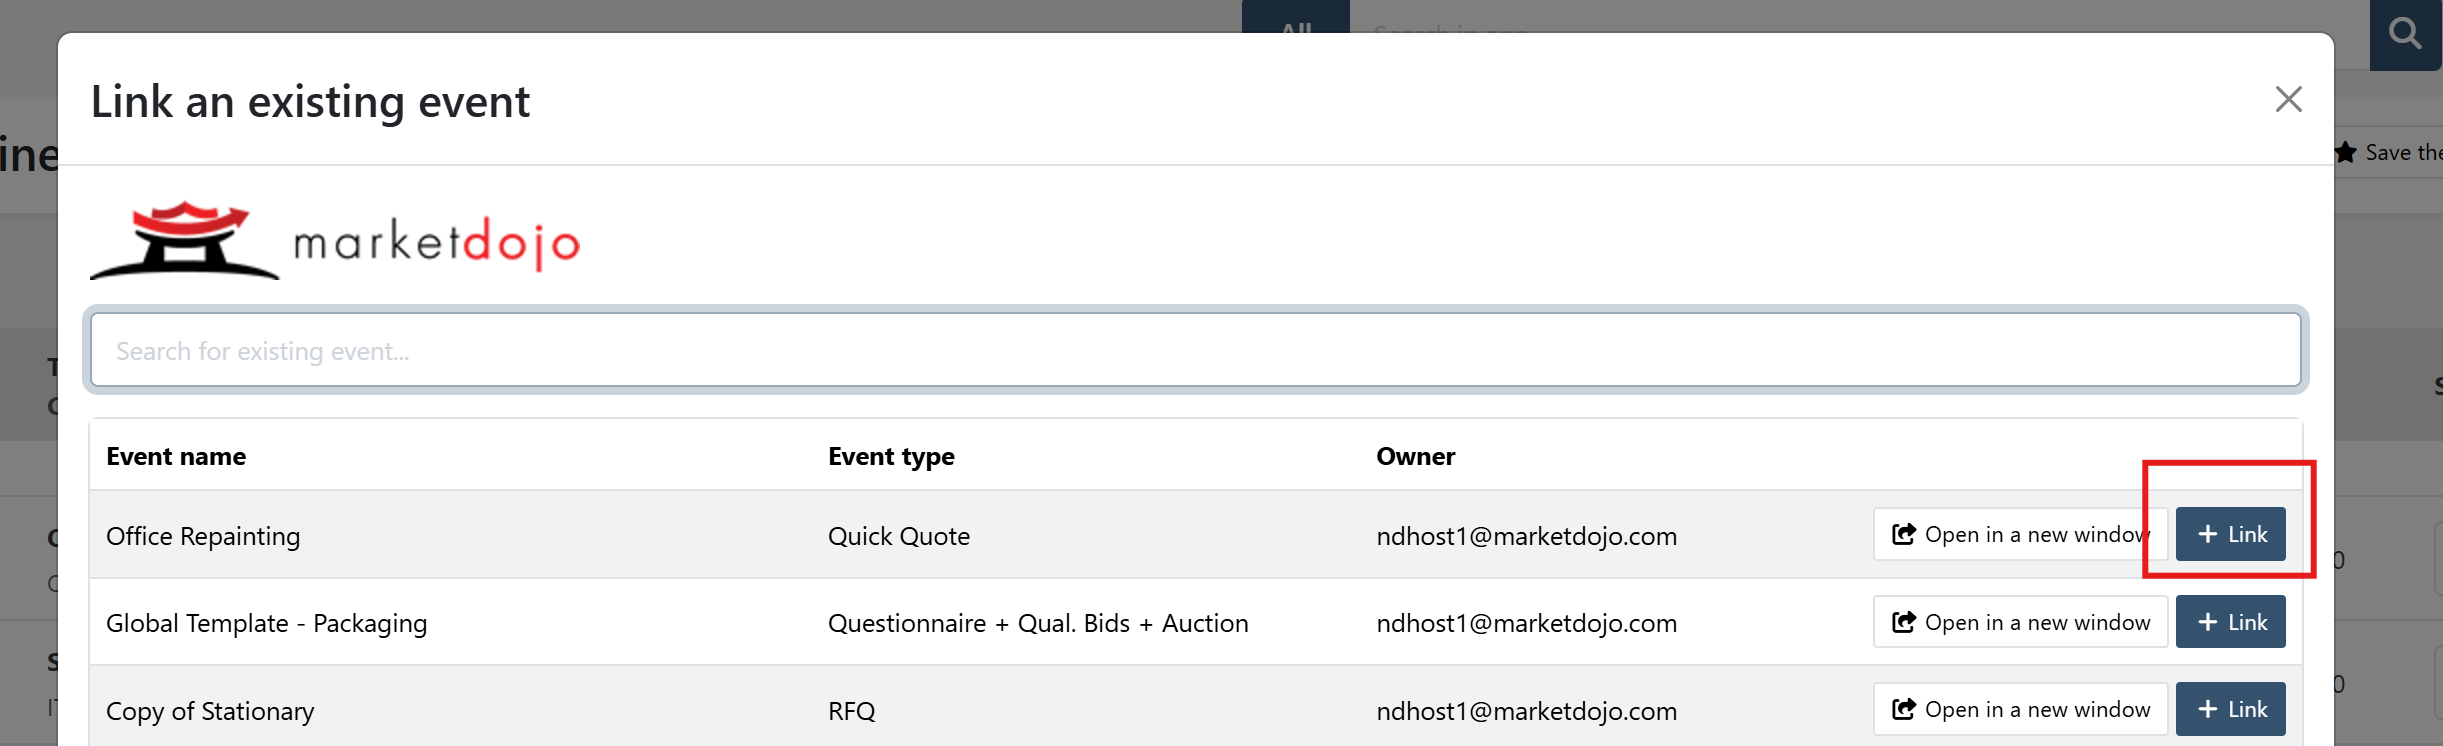Open Global Template - Packaging in new window

click(x=2020, y=622)
